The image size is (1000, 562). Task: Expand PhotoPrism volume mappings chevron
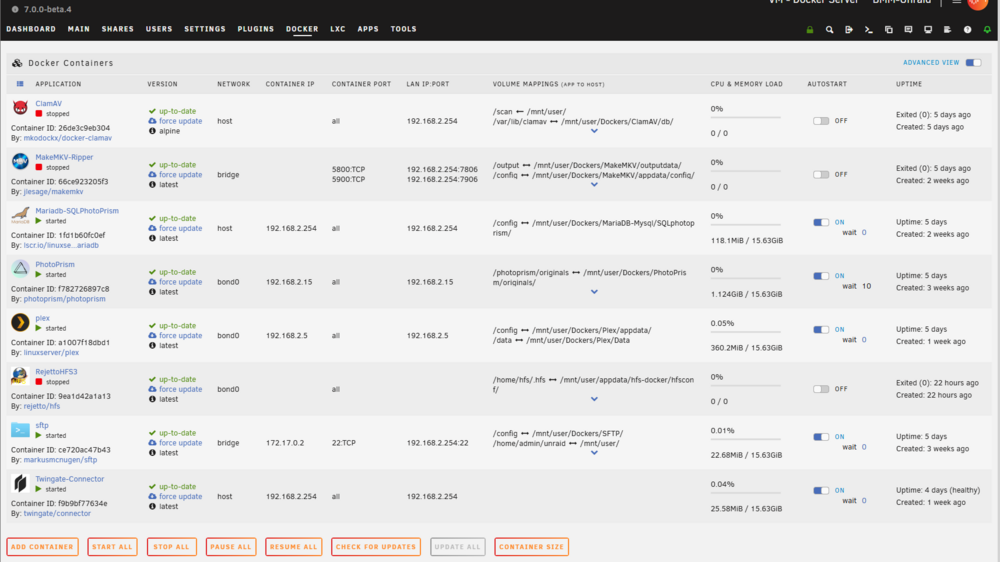594,292
